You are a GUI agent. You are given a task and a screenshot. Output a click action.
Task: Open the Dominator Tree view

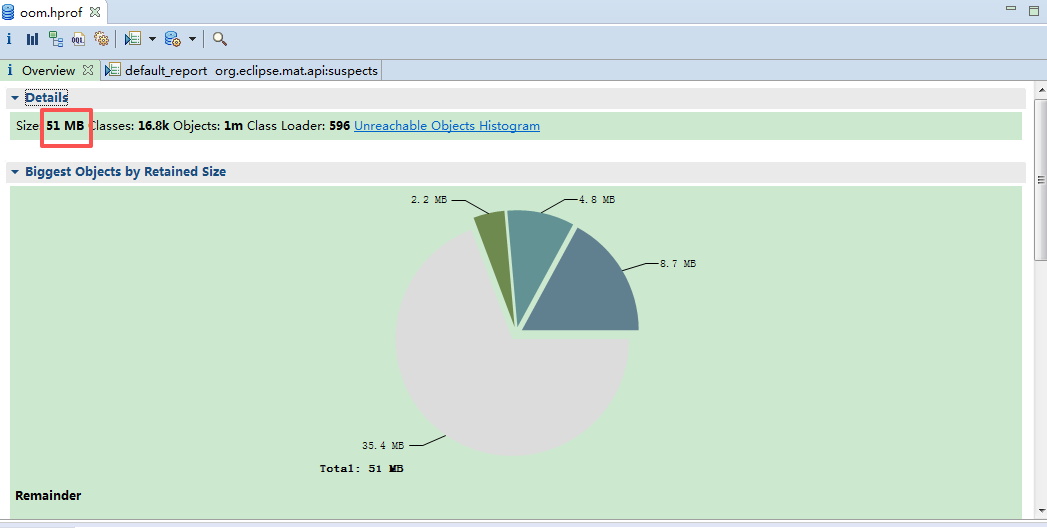[55, 39]
